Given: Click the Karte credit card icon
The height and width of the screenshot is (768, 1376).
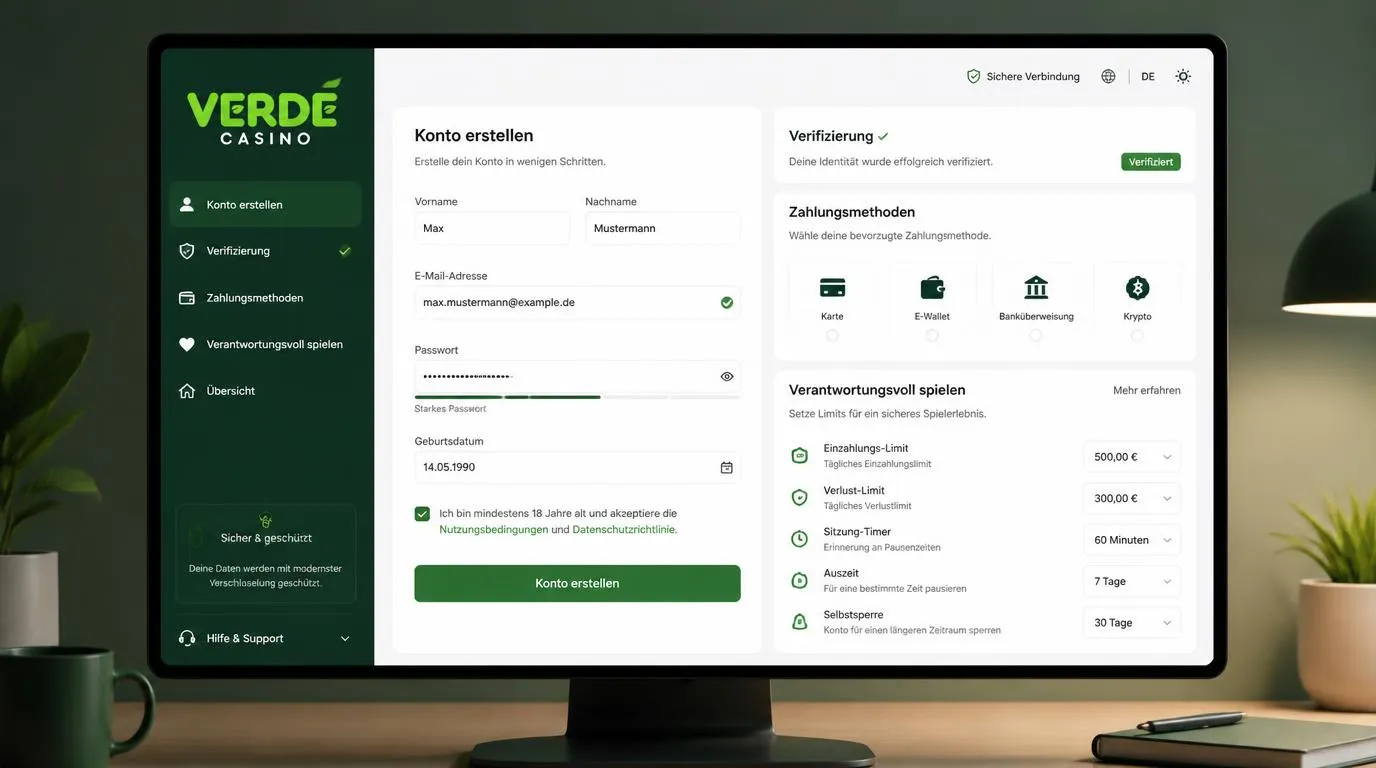Looking at the screenshot, I should pyautogui.click(x=832, y=288).
